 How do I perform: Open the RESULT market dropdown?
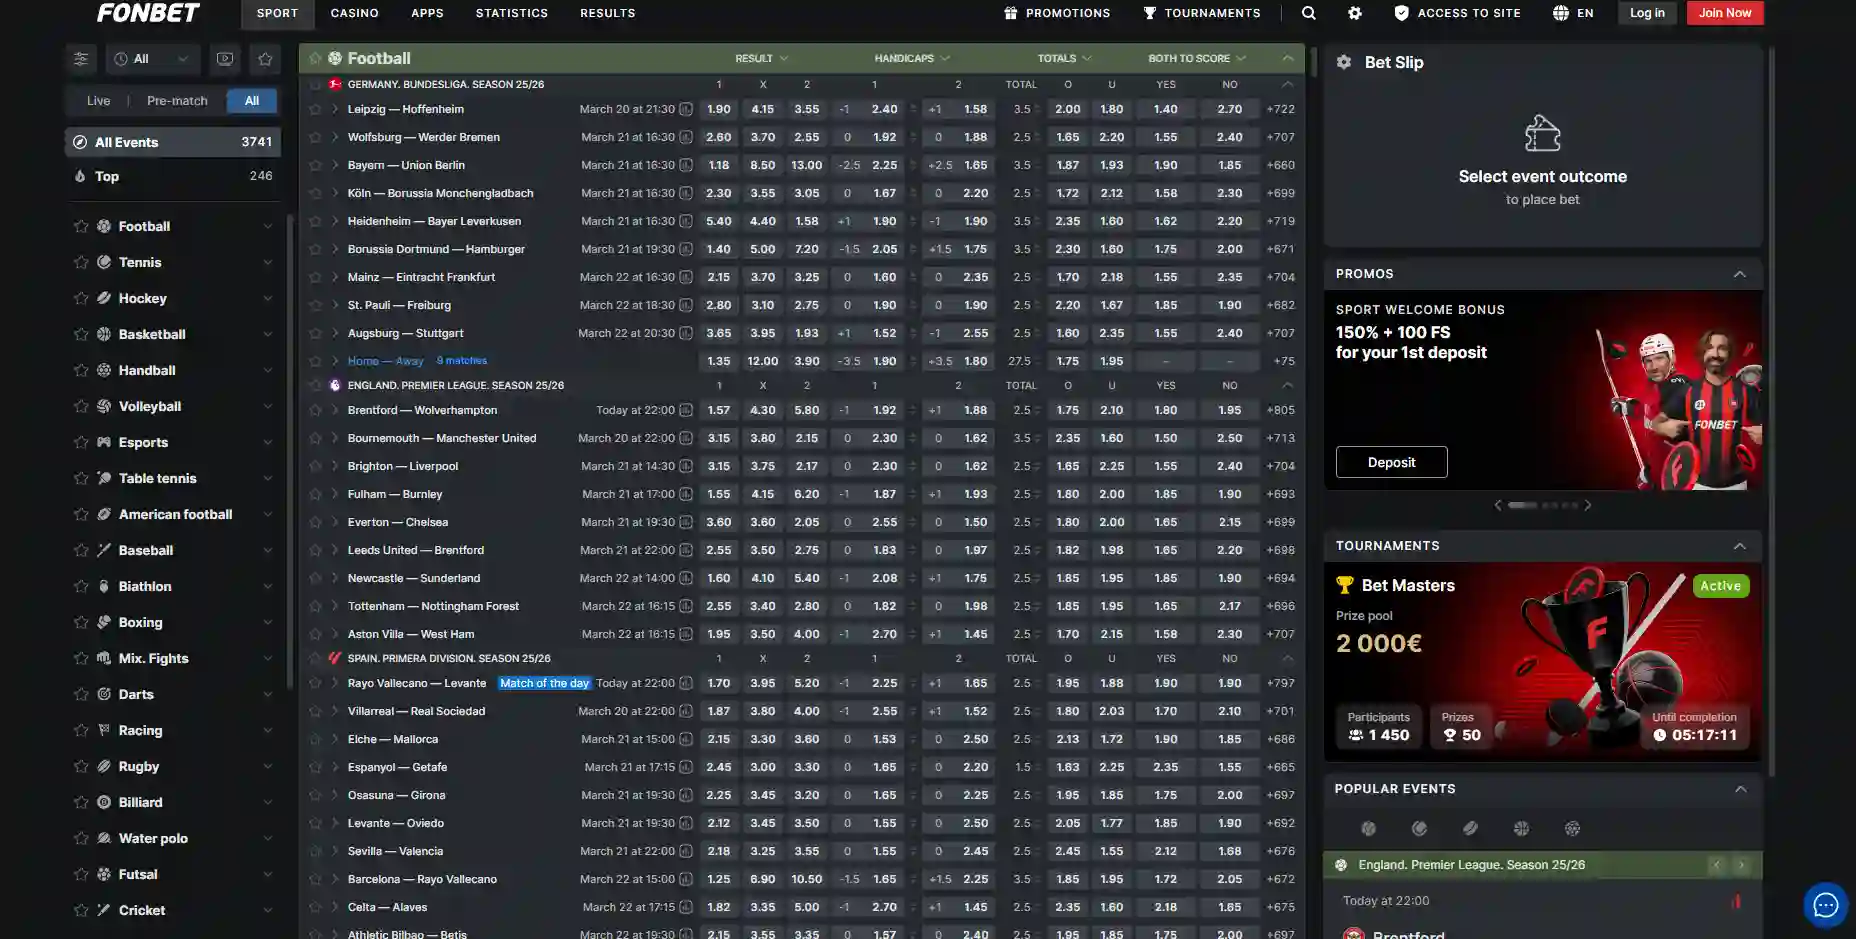[762, 58]
